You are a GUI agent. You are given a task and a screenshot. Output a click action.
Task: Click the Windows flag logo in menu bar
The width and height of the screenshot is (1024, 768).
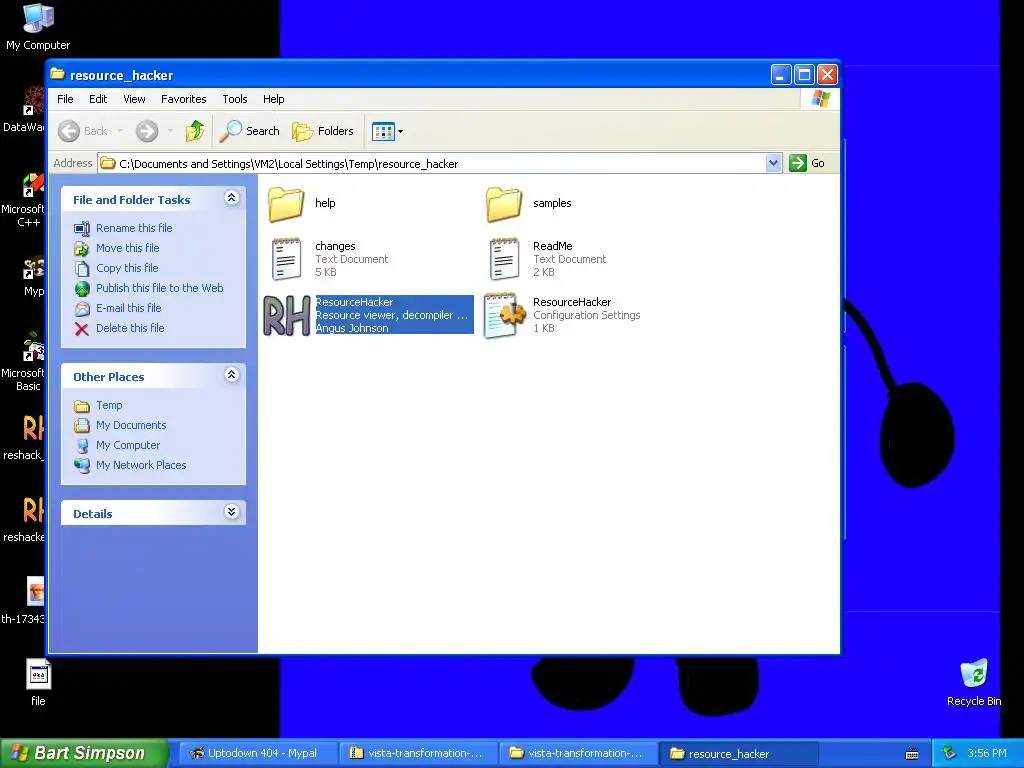[x=820, y=99]
